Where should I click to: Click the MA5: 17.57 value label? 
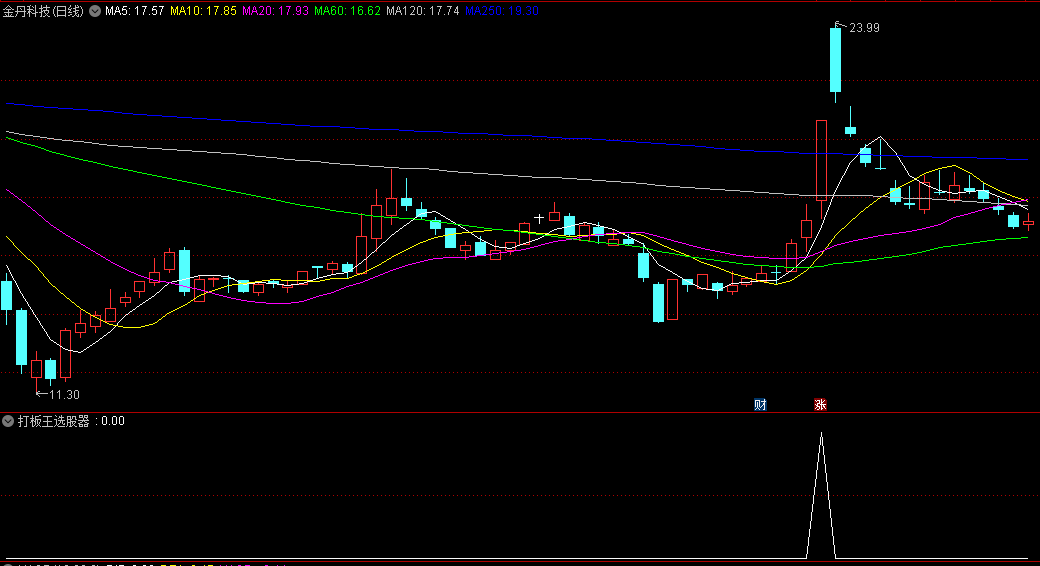coord(135,11)
